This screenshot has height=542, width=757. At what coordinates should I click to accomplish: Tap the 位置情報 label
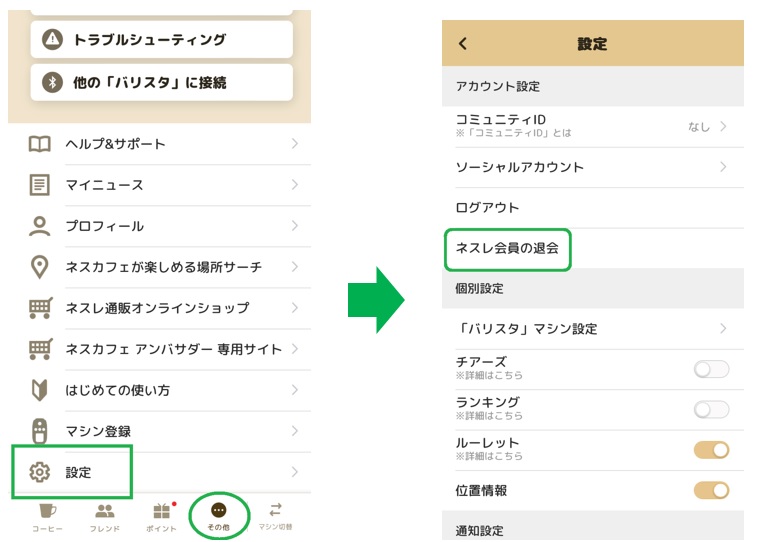pos(481,491)
